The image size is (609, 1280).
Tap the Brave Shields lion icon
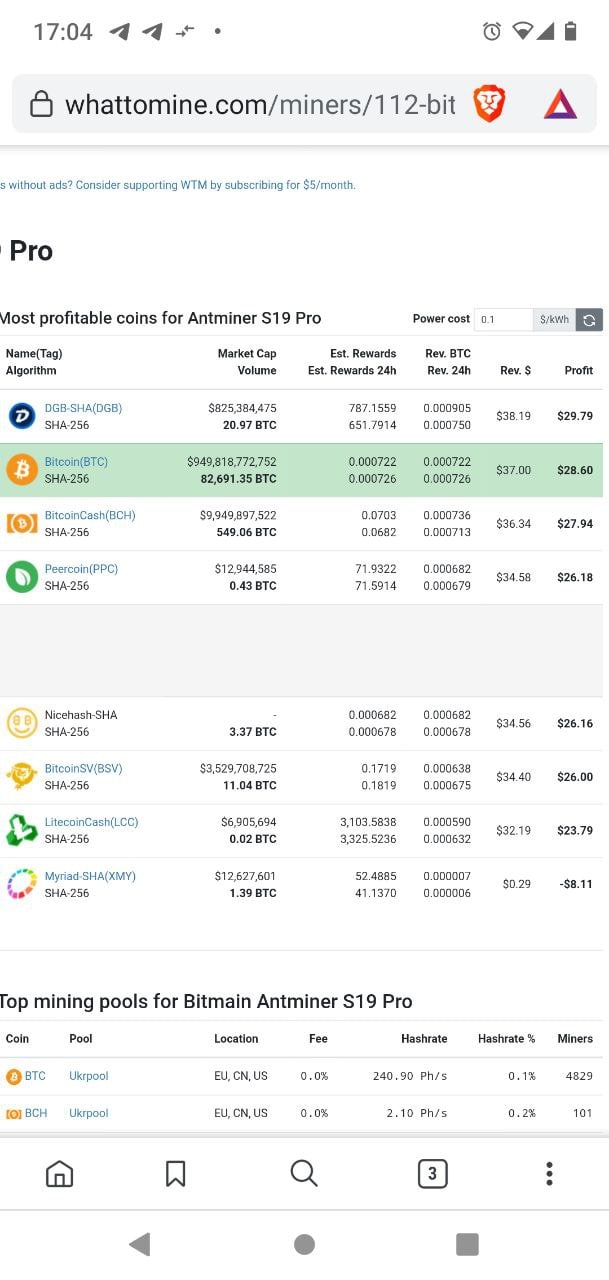click(489, 104)
